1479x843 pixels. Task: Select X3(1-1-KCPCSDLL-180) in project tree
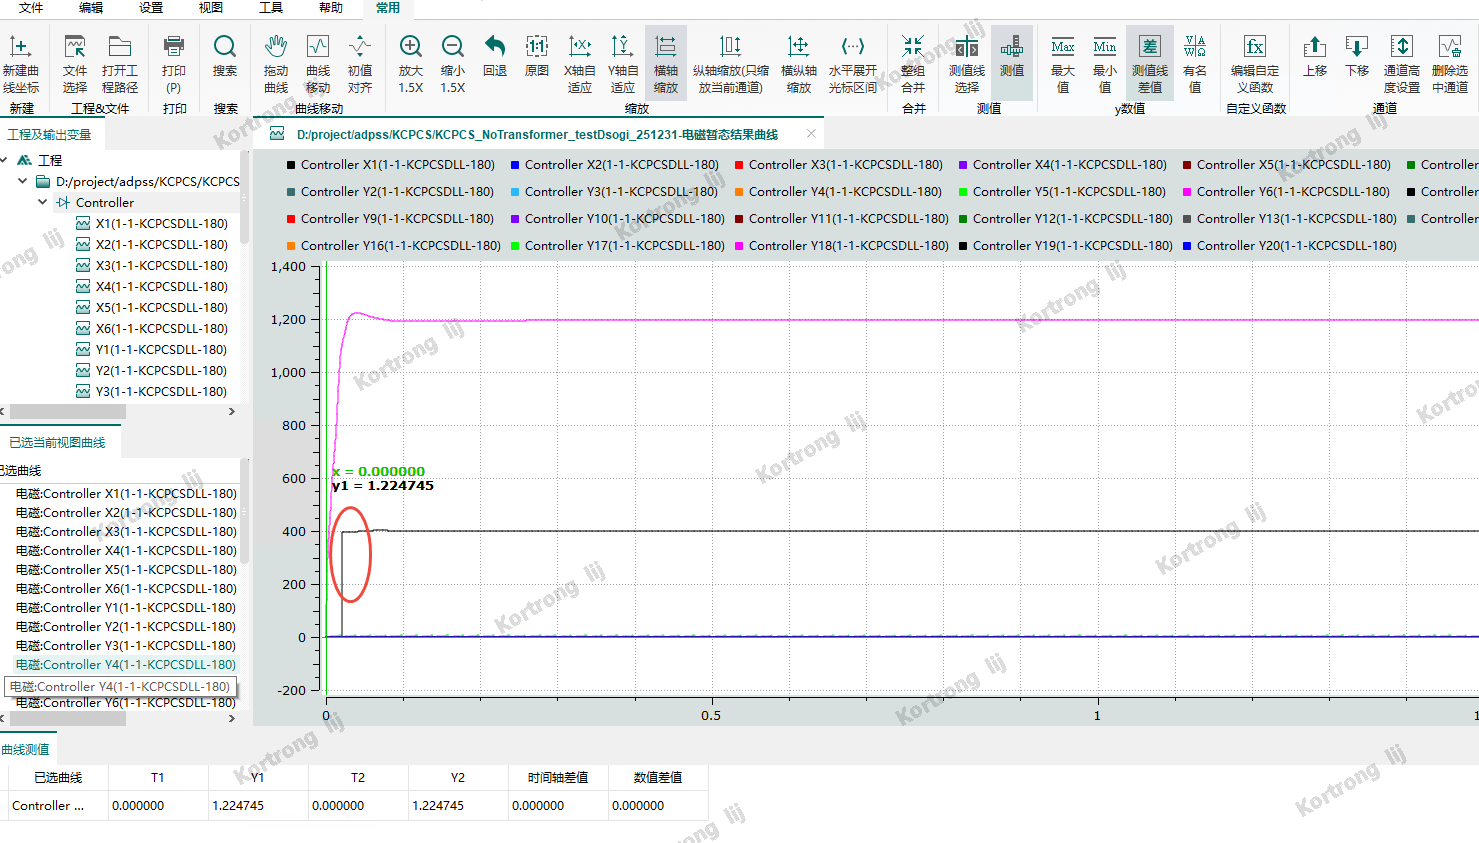[161, 265]
